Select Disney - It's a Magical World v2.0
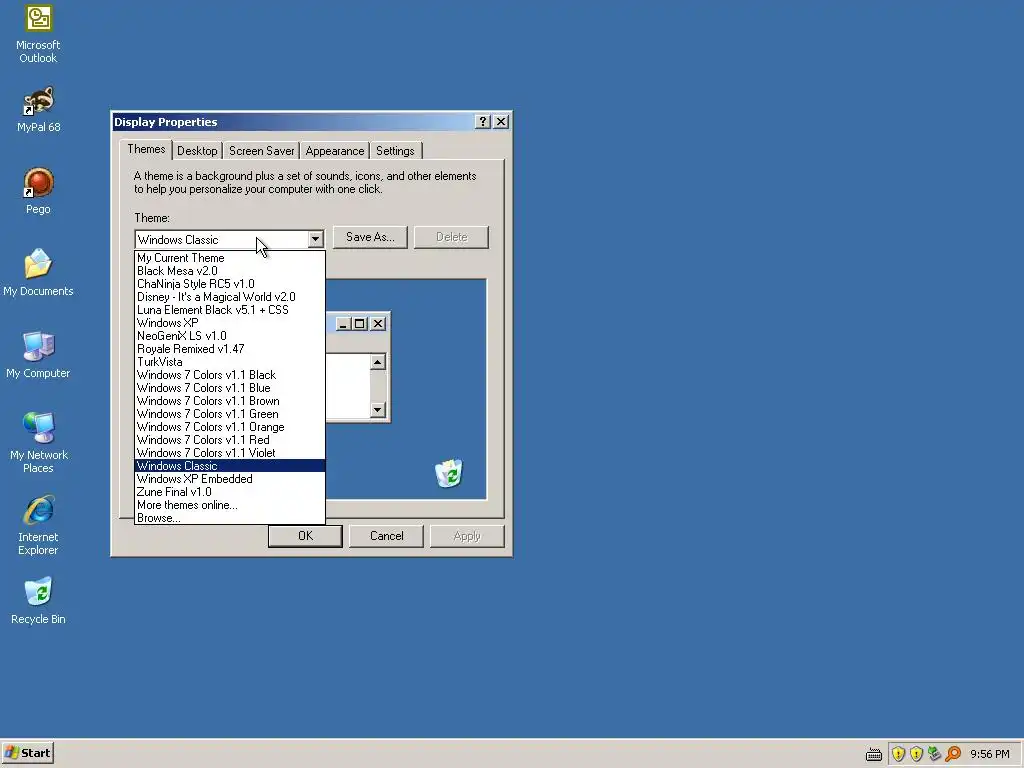 click(230, 297)
